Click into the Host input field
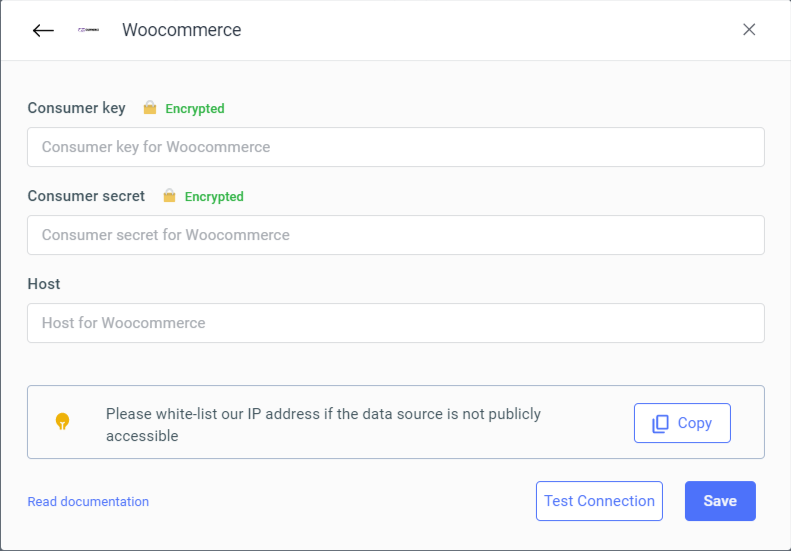791x551 pixels. 395,323
